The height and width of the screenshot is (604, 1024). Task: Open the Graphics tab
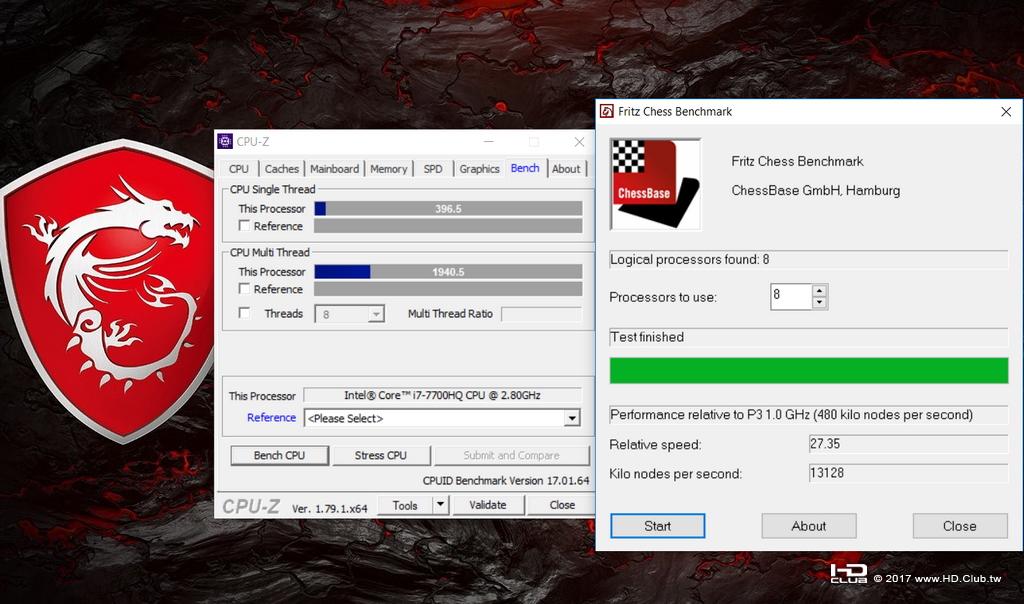(x=479, y=168)
